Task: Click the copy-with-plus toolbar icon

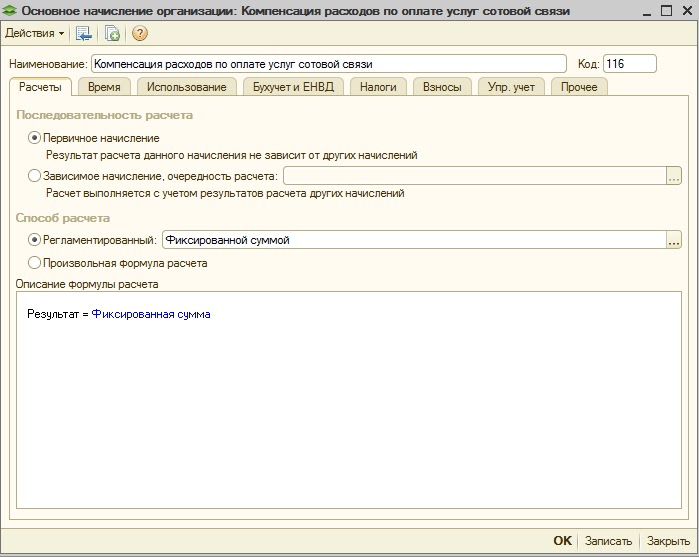Action: (x=112, y=33)
